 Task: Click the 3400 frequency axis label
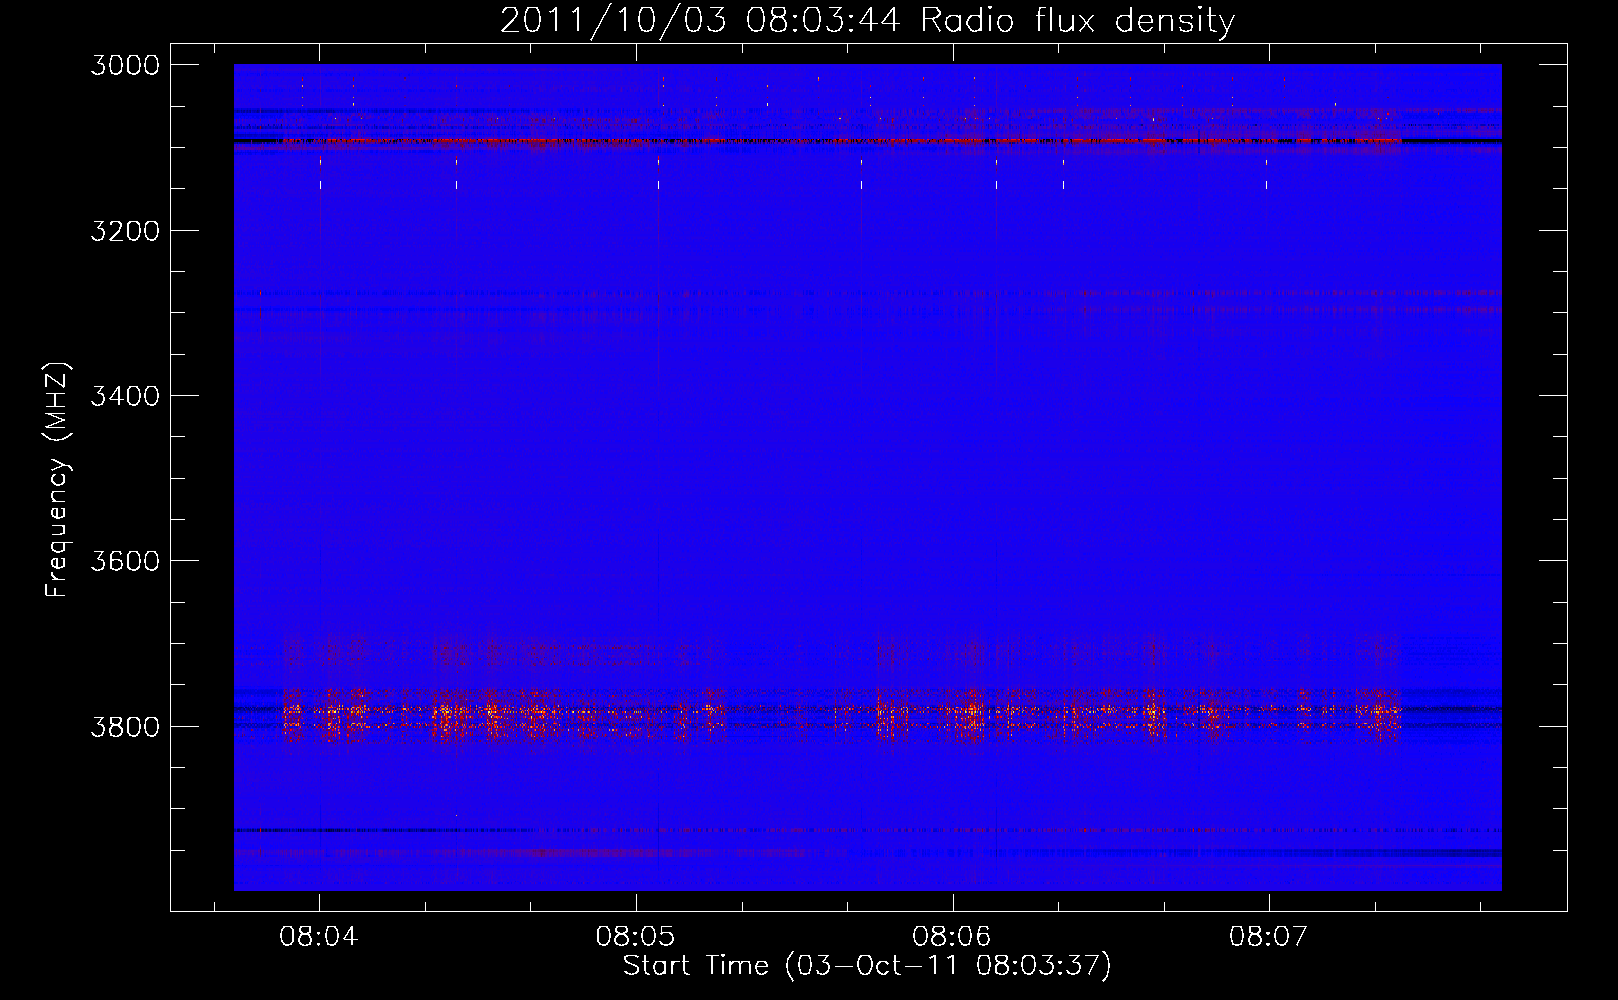[x=124, y=396]
